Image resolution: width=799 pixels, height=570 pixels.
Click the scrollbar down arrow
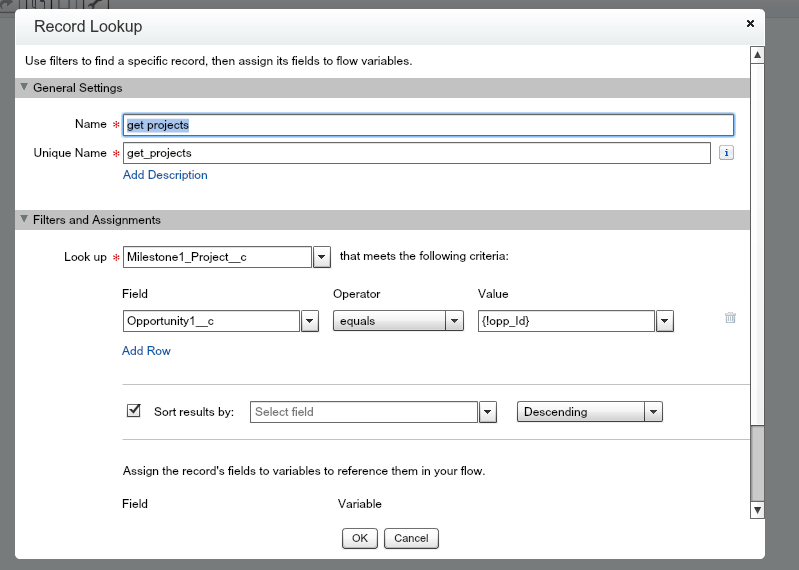pos(757,510)
